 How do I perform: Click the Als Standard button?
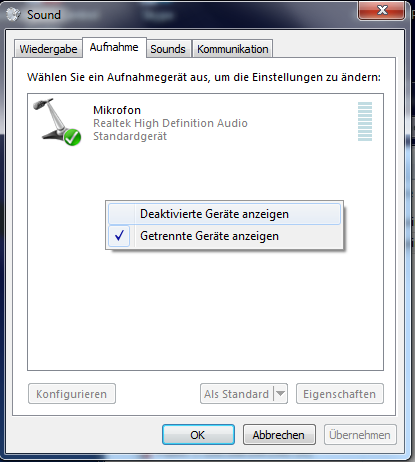[237, 394]
